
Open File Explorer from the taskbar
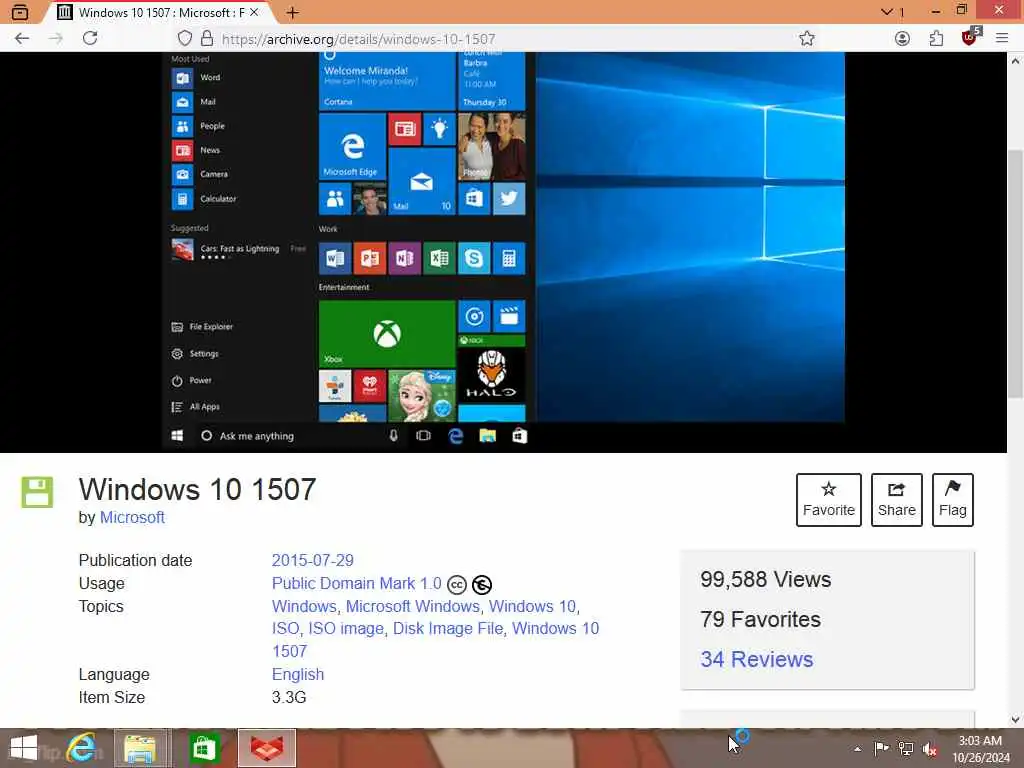click(141, 748)
